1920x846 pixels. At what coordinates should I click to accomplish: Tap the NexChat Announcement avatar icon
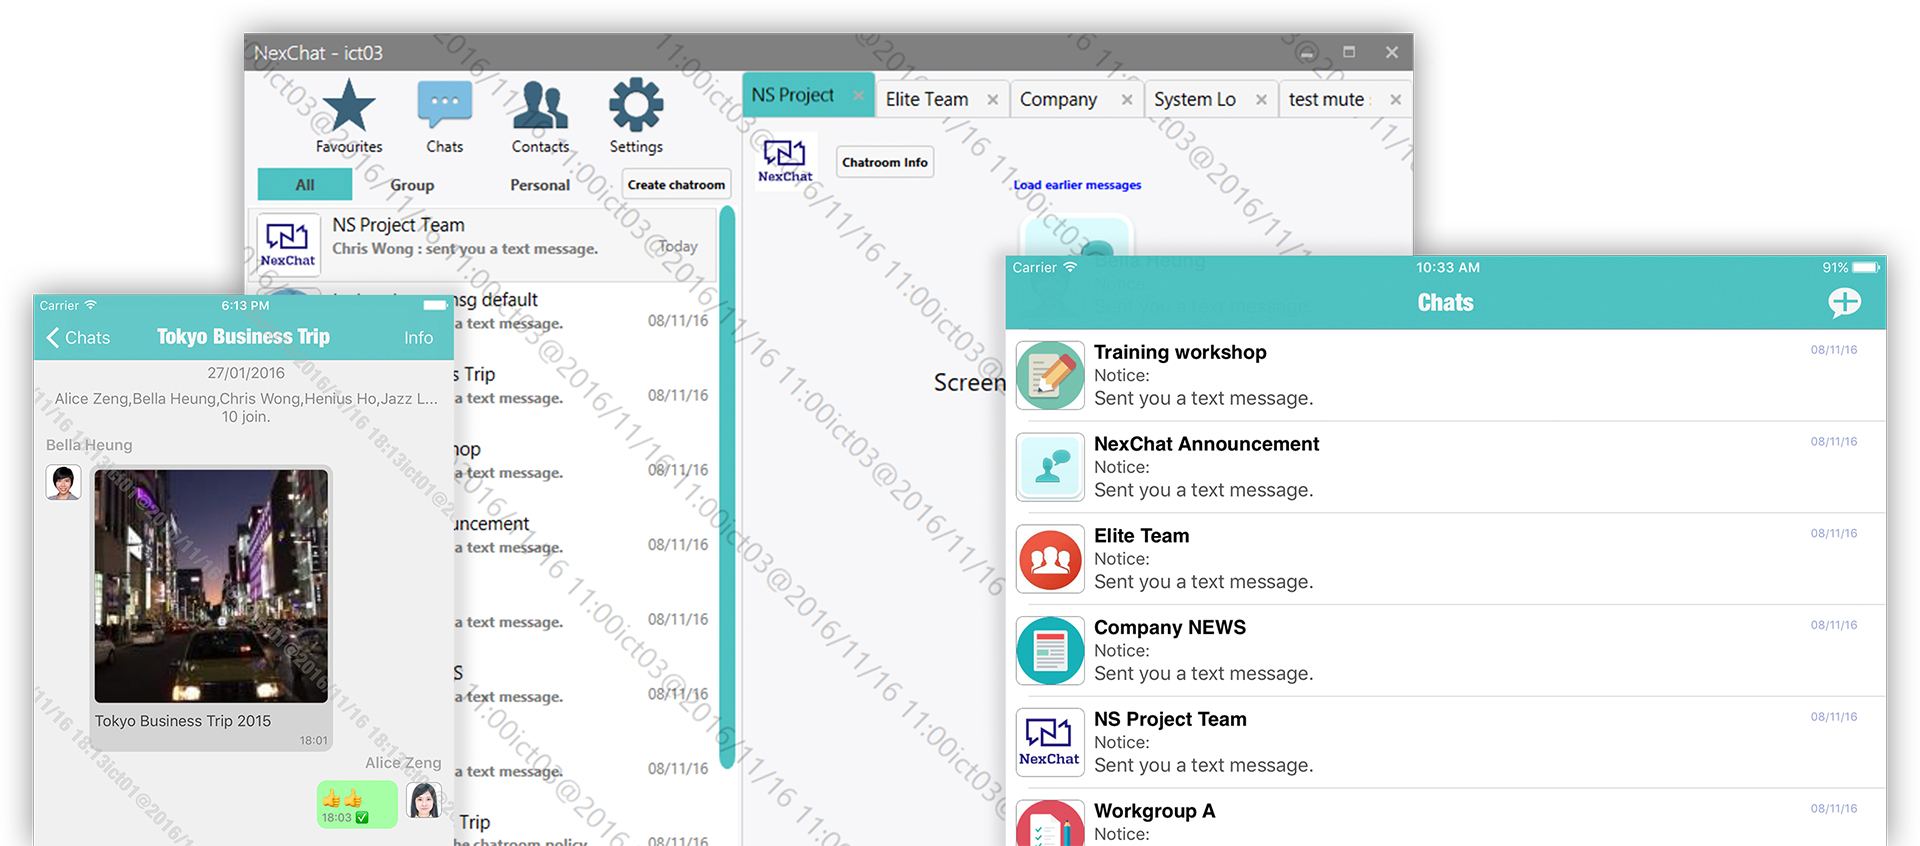point(1050,467)
